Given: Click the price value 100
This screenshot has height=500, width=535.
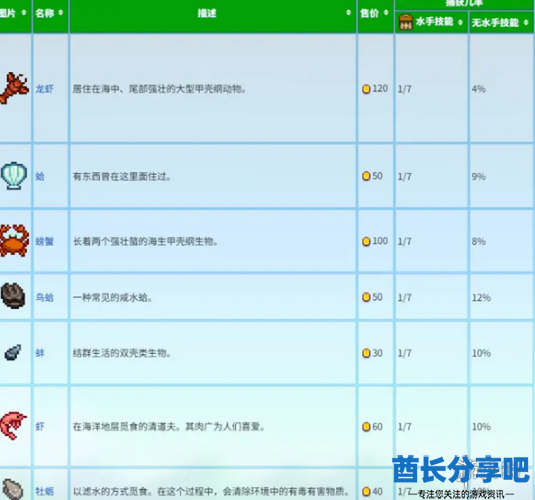Looking at the screenshot, I should [380, 241].
